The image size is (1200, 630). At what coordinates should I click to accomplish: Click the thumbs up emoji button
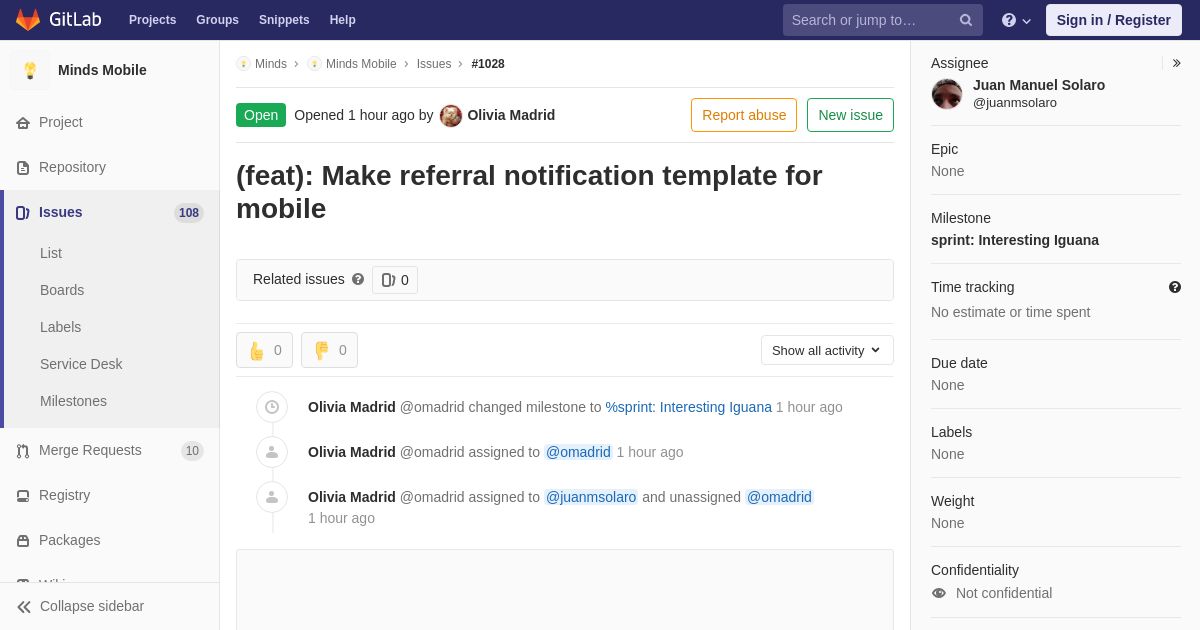pos(264,350)
